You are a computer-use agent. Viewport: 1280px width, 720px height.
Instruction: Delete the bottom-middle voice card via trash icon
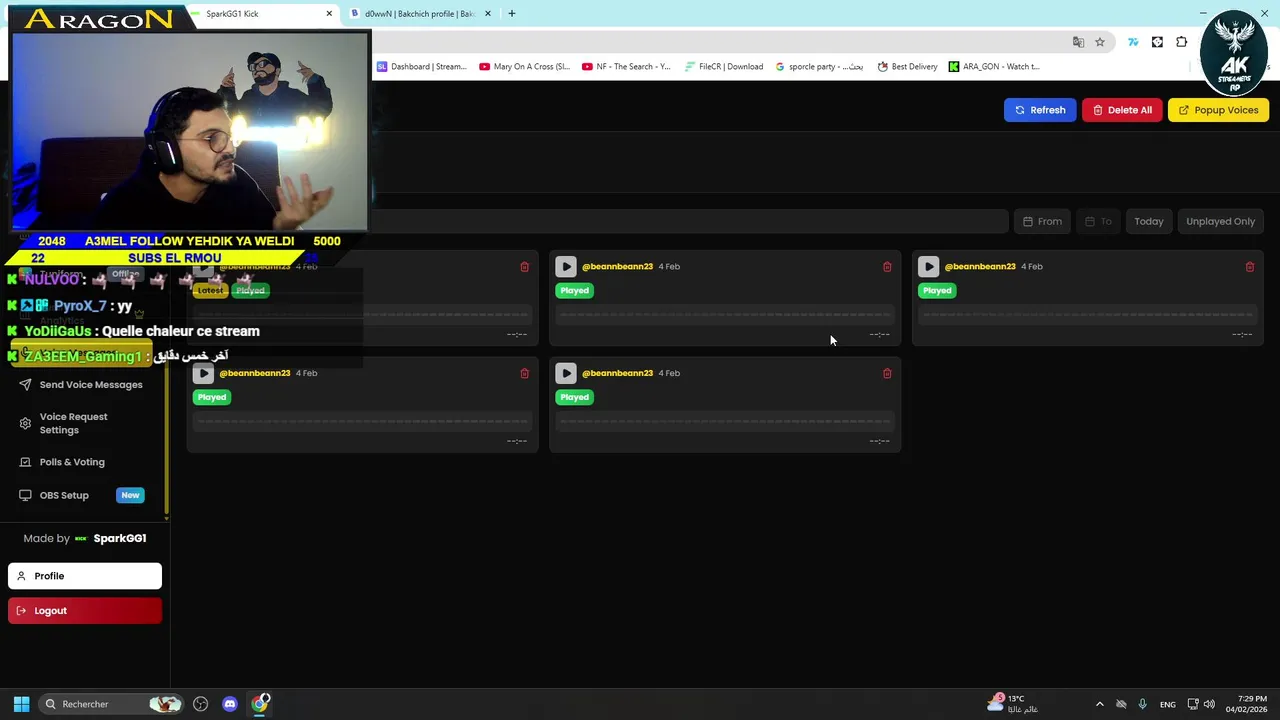coord(887,373)
